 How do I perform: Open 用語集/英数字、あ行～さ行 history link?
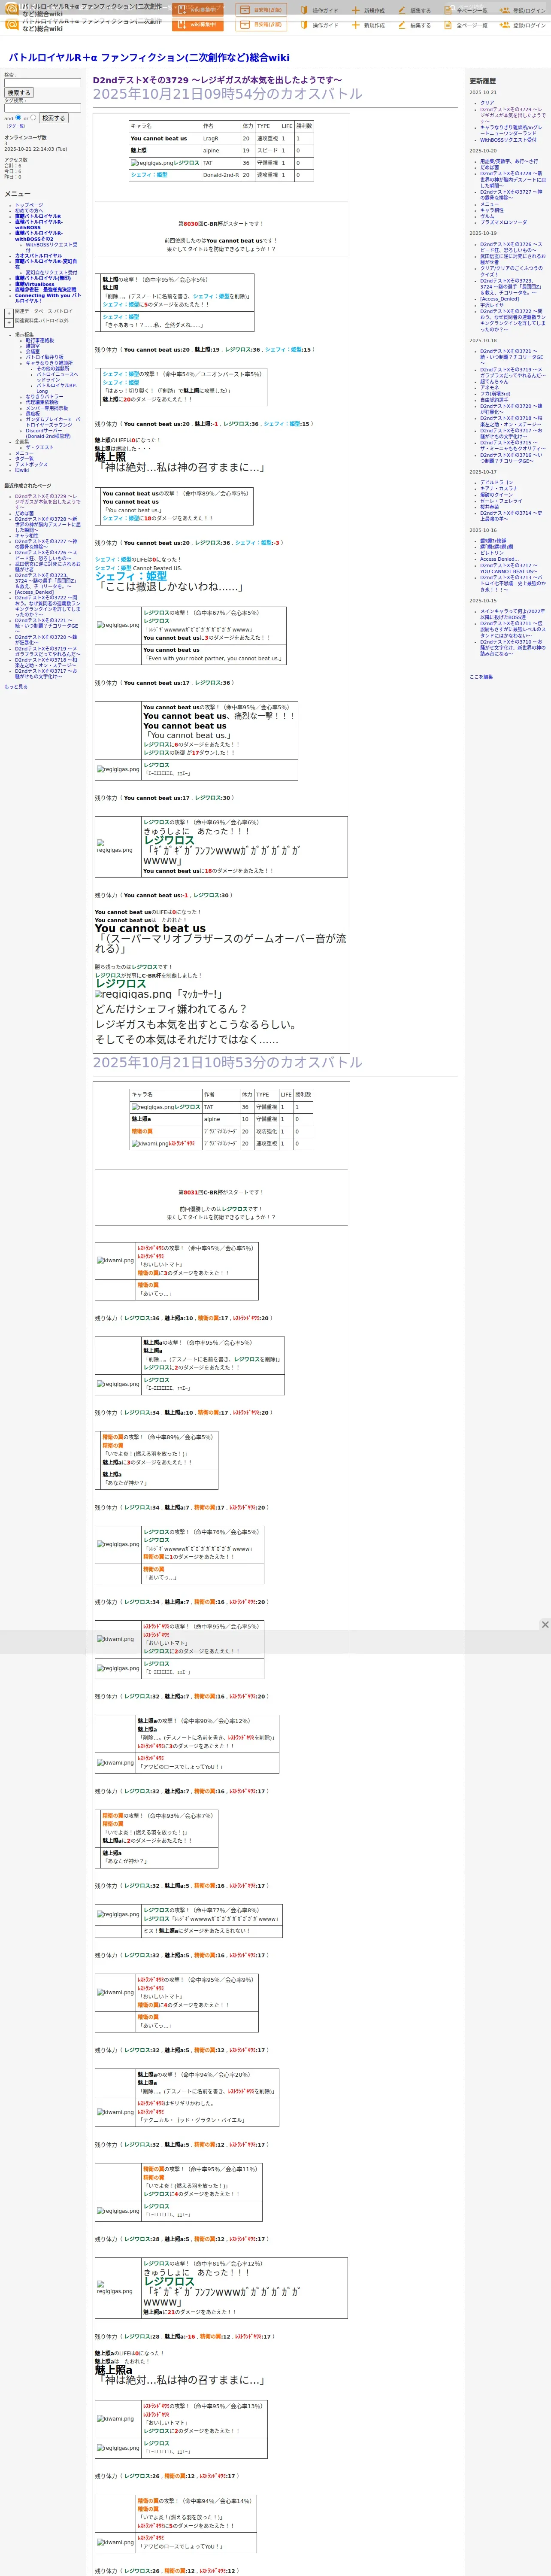[509, 161]
